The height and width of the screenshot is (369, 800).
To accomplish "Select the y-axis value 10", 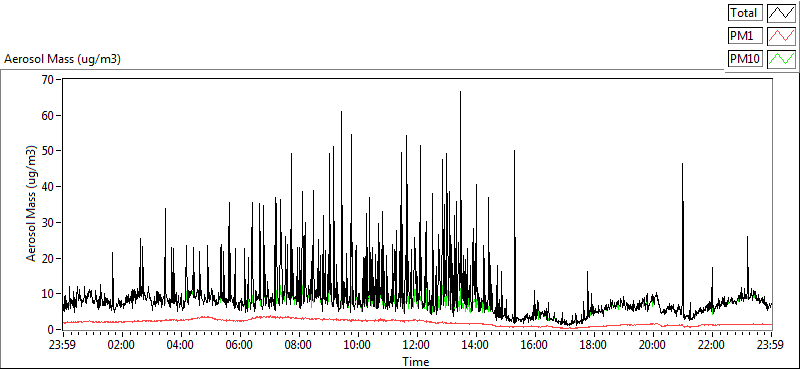I will click(48, 294).
